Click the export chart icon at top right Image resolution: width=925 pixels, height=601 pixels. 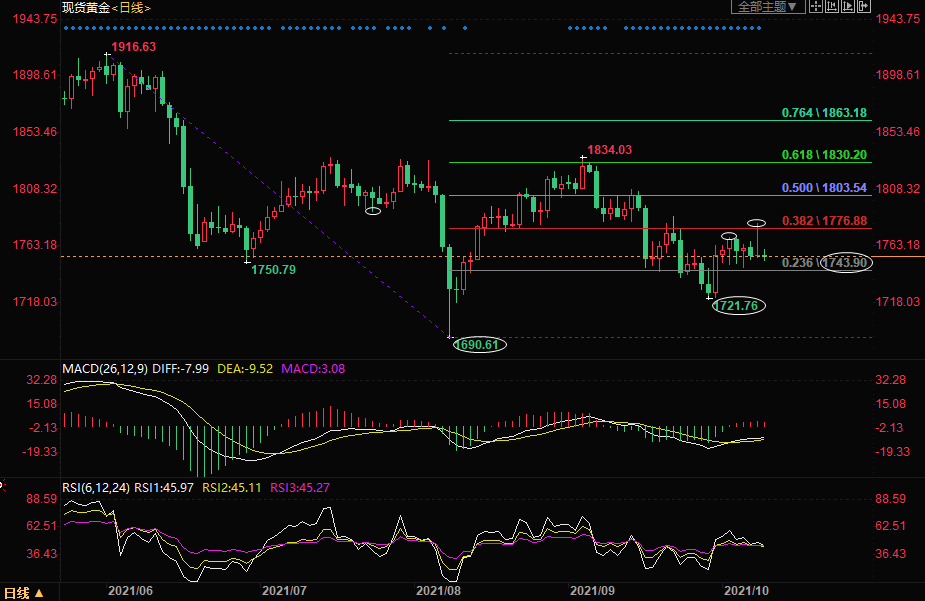(x=864, y=6)
